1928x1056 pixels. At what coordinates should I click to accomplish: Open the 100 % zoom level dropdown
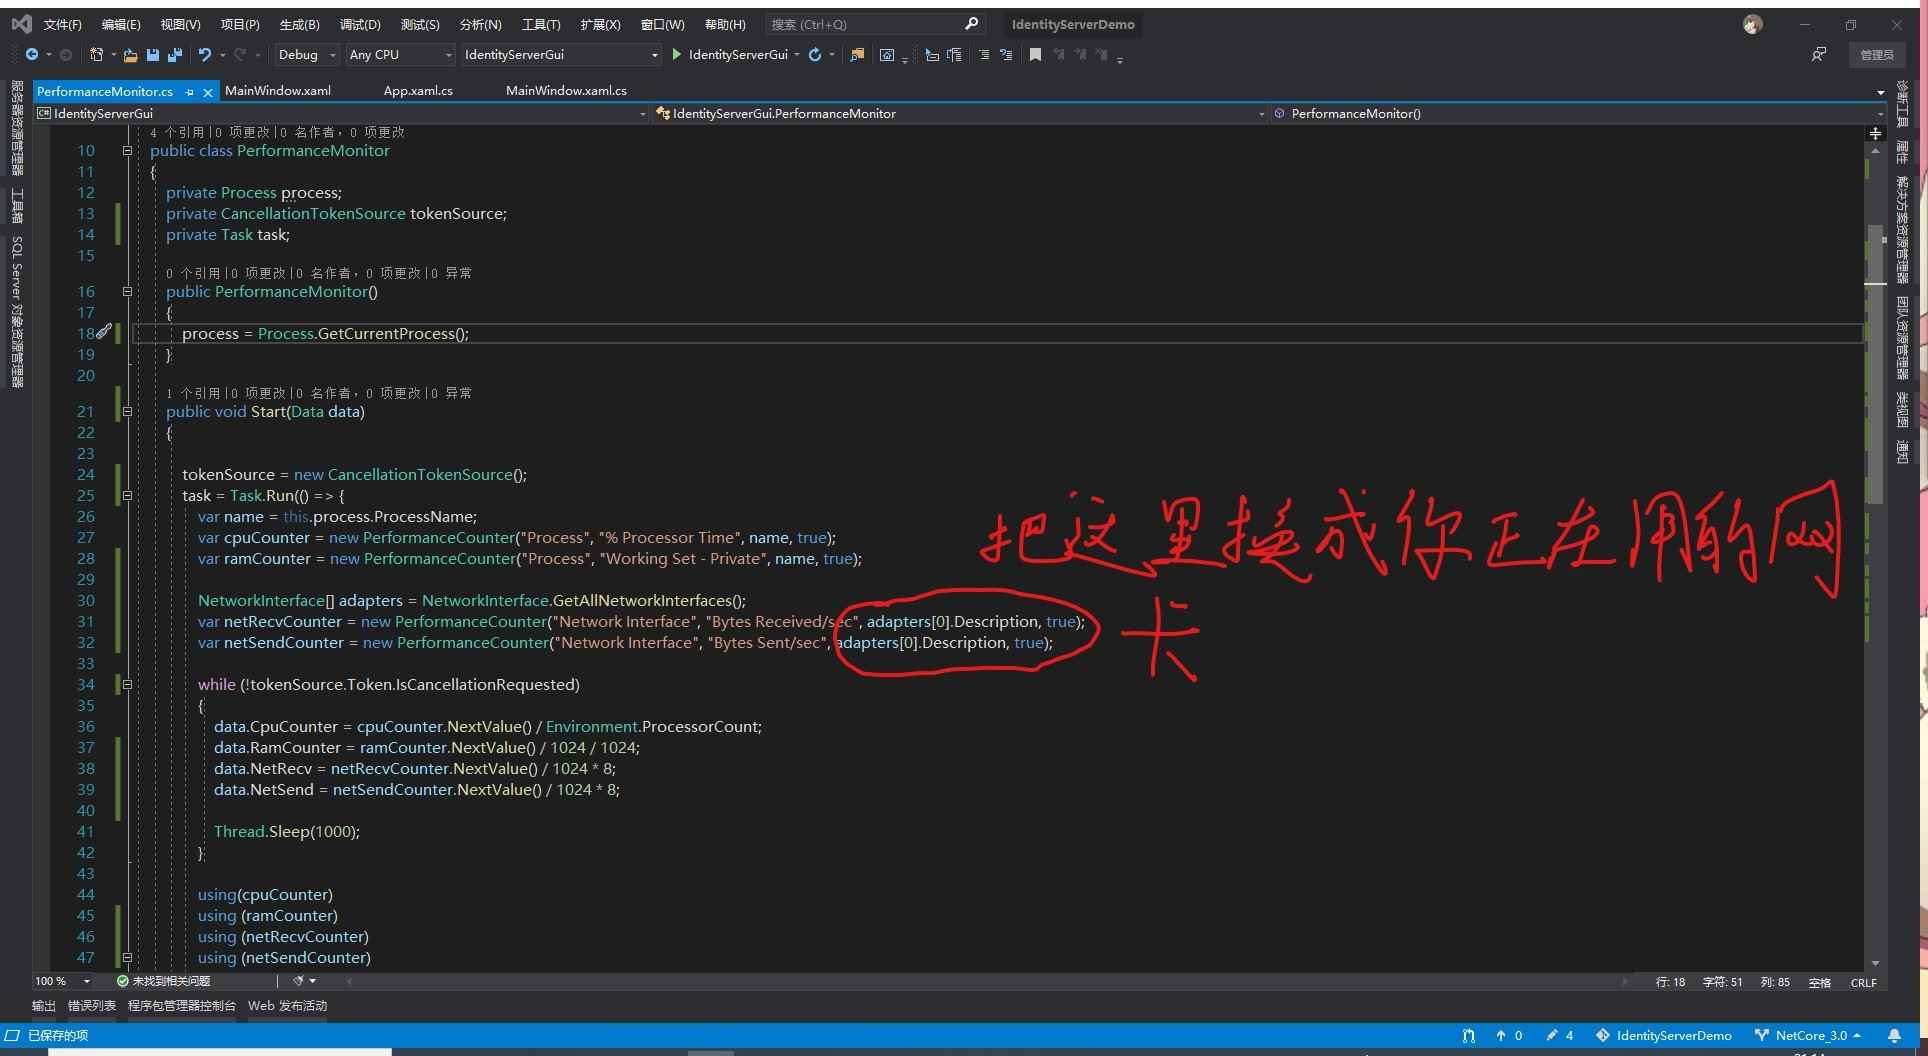pyautogui.click(x=87, y=982)
